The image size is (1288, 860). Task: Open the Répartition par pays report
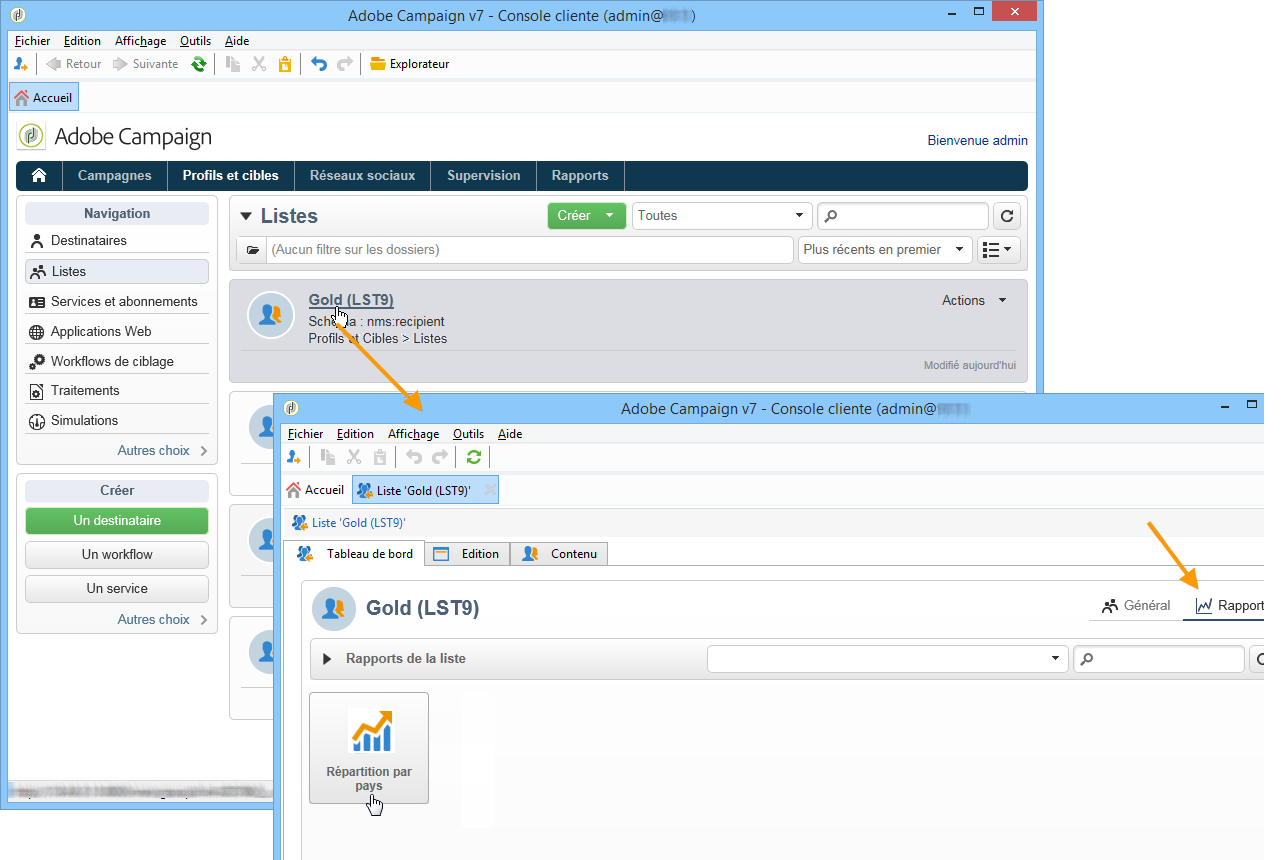(x=369, y=748)
